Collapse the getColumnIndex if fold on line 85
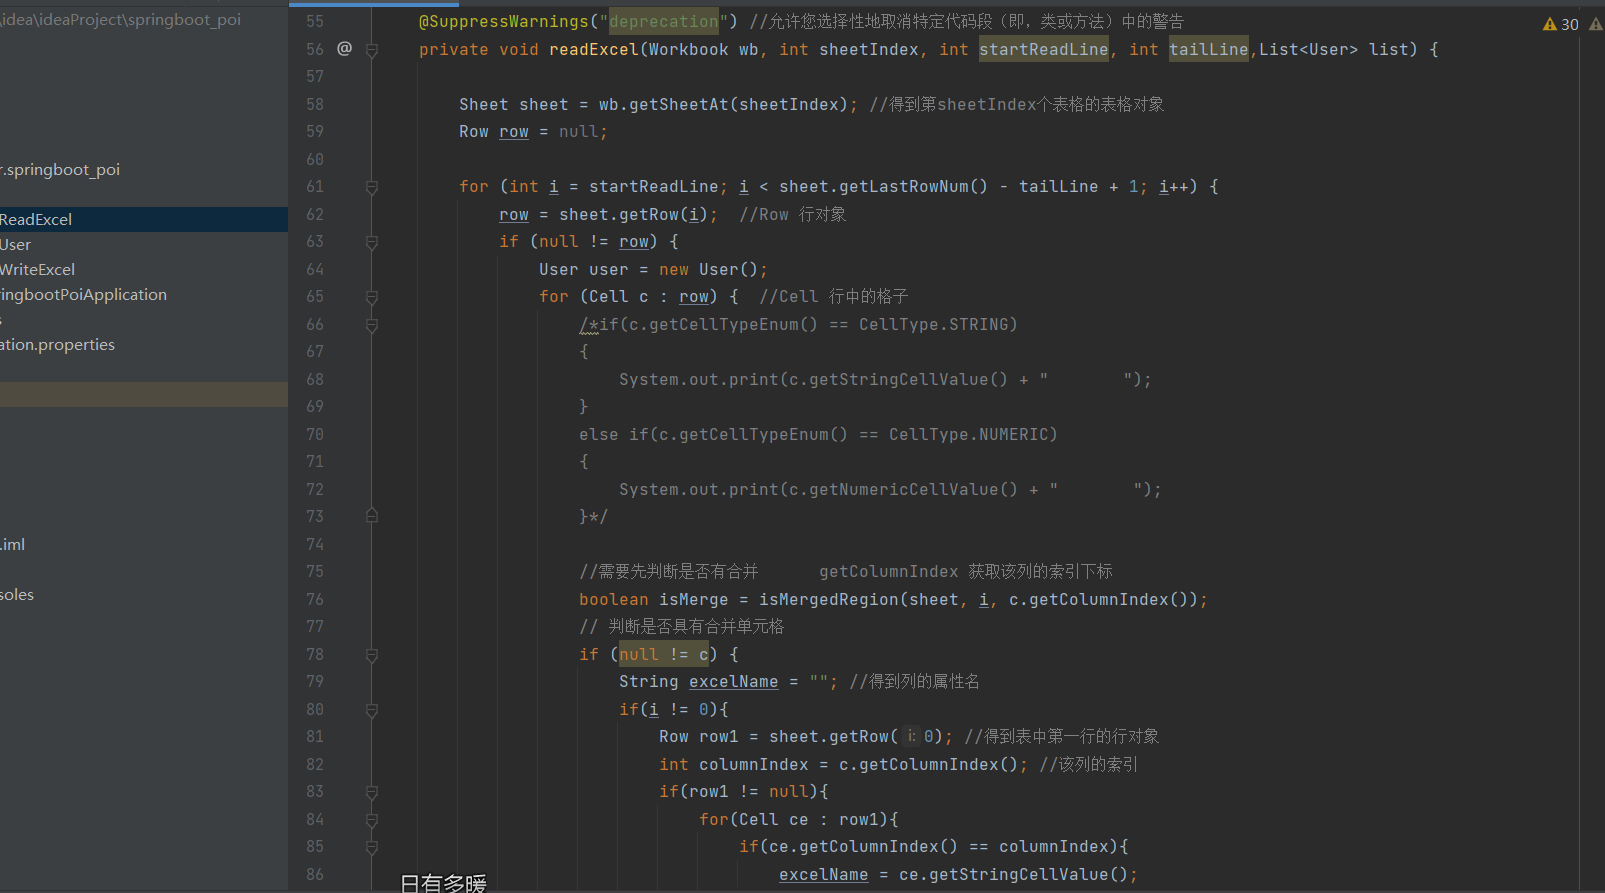The width and height of the screenshot is (1605, 893). 371,847
